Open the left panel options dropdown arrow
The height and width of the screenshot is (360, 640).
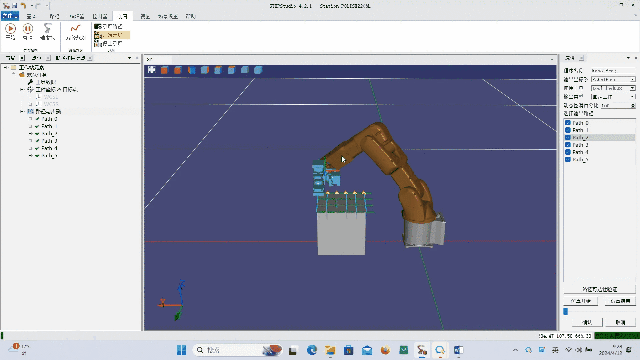coord(129,58)
